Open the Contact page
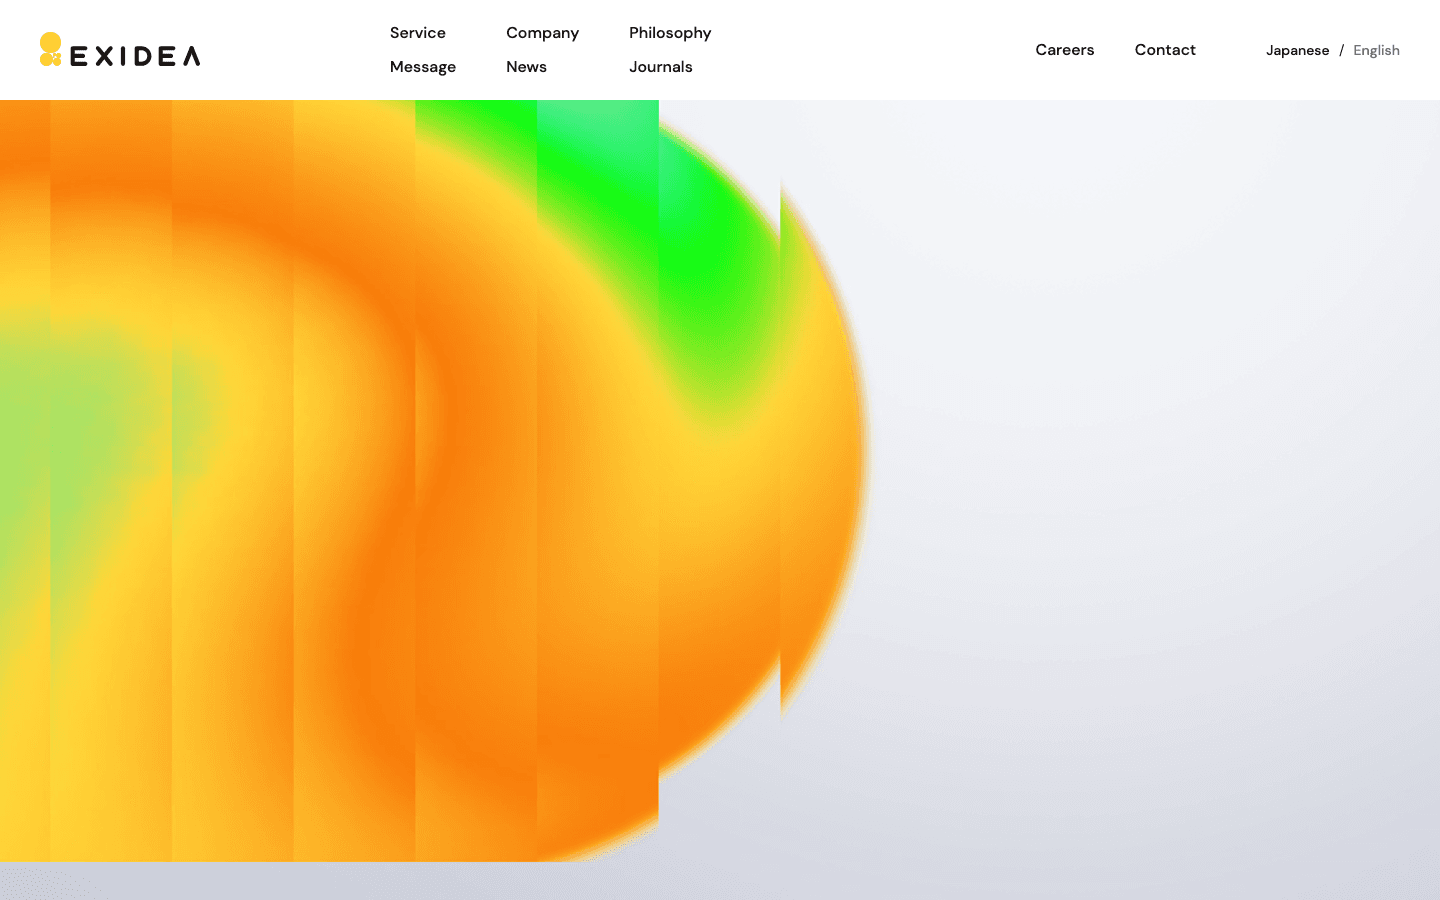Viewport: 1440px width, 900px height. [x=1165, y=50]
